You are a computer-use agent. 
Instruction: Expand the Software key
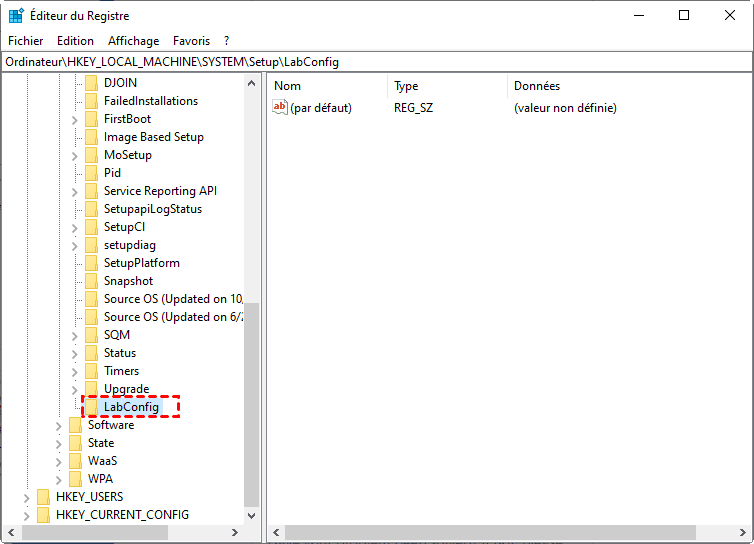coord(59,426)
